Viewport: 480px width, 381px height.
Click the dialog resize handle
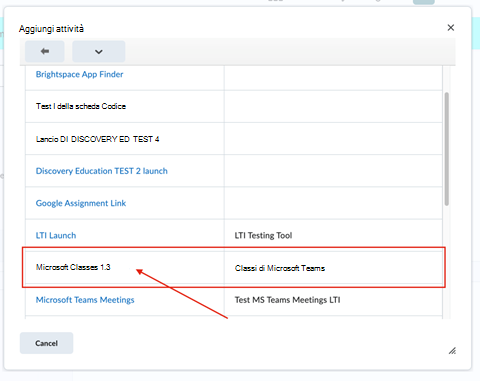click(452, 351)
